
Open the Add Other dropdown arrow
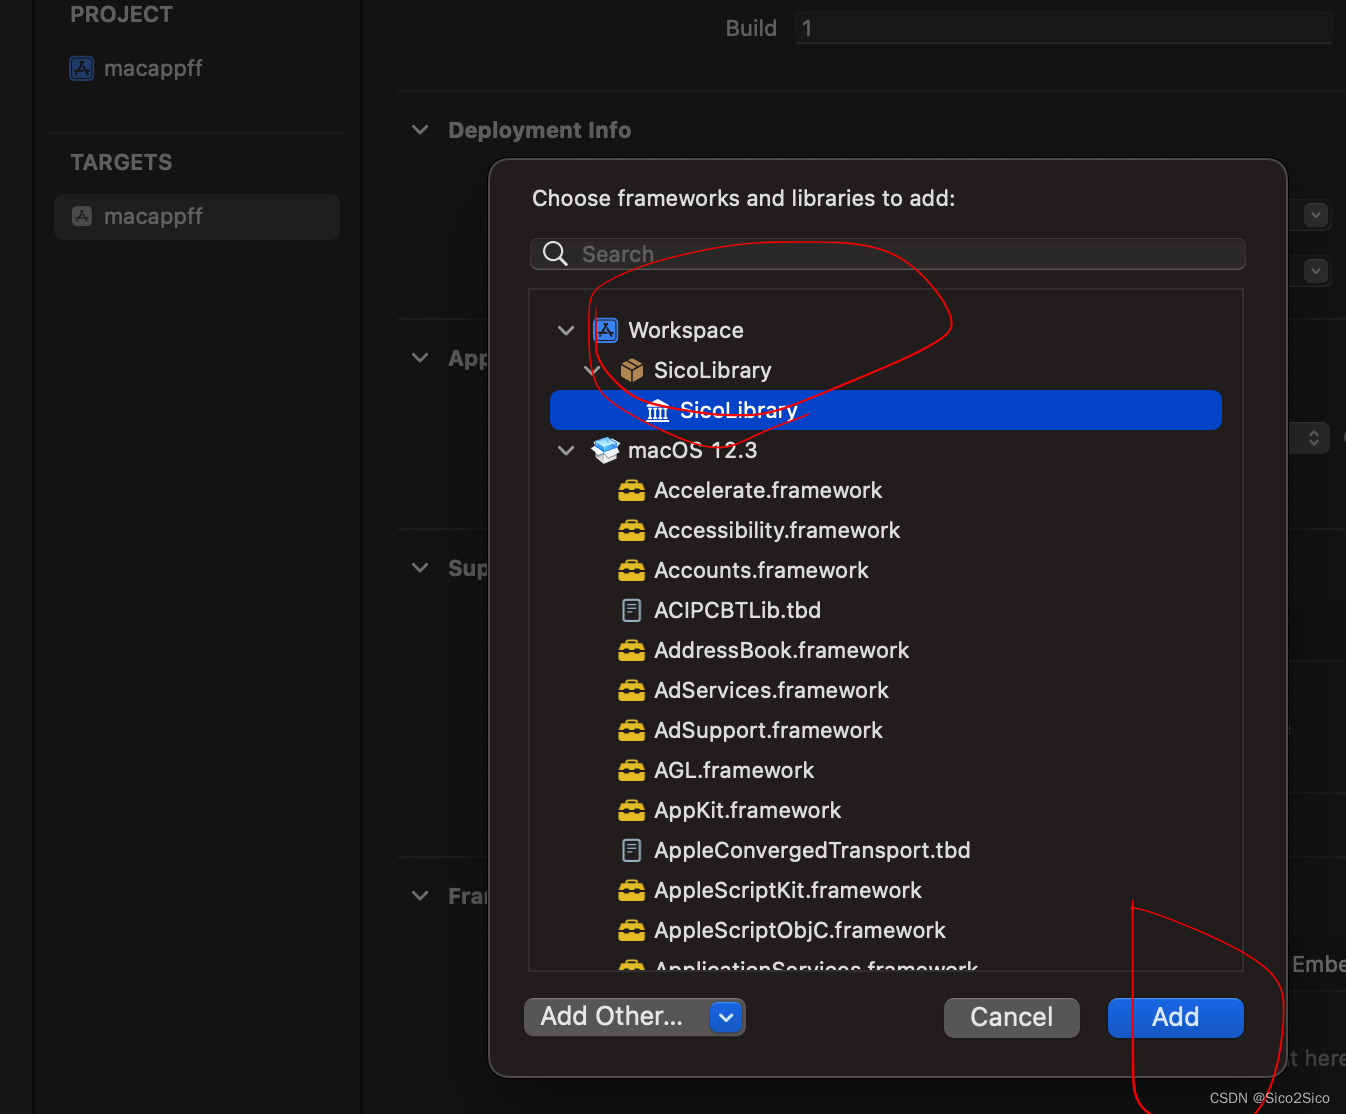coord(727,1017)
